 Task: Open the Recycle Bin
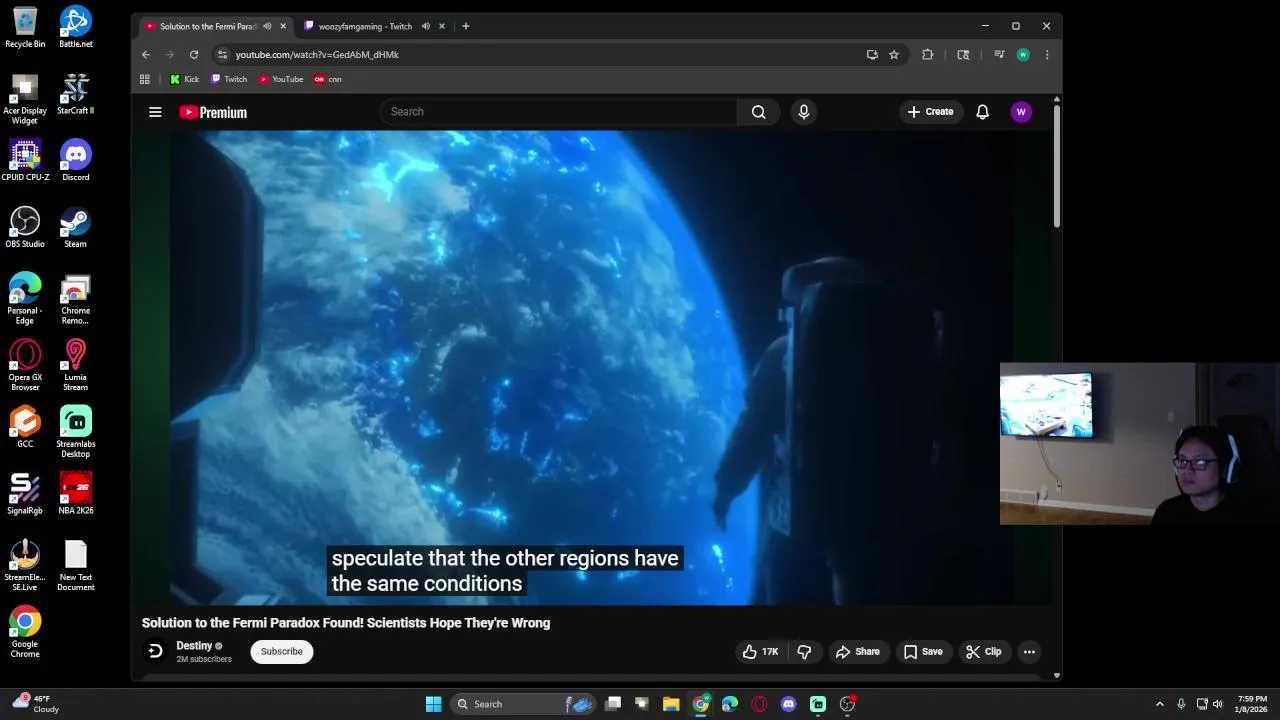point(25,27)
